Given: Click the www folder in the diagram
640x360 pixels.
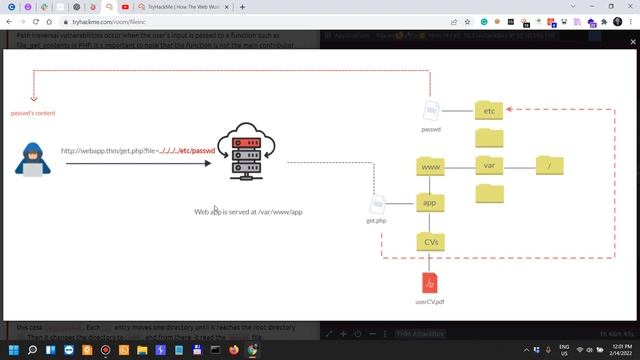Looking at the screenshot, I should tap(430, 167).
